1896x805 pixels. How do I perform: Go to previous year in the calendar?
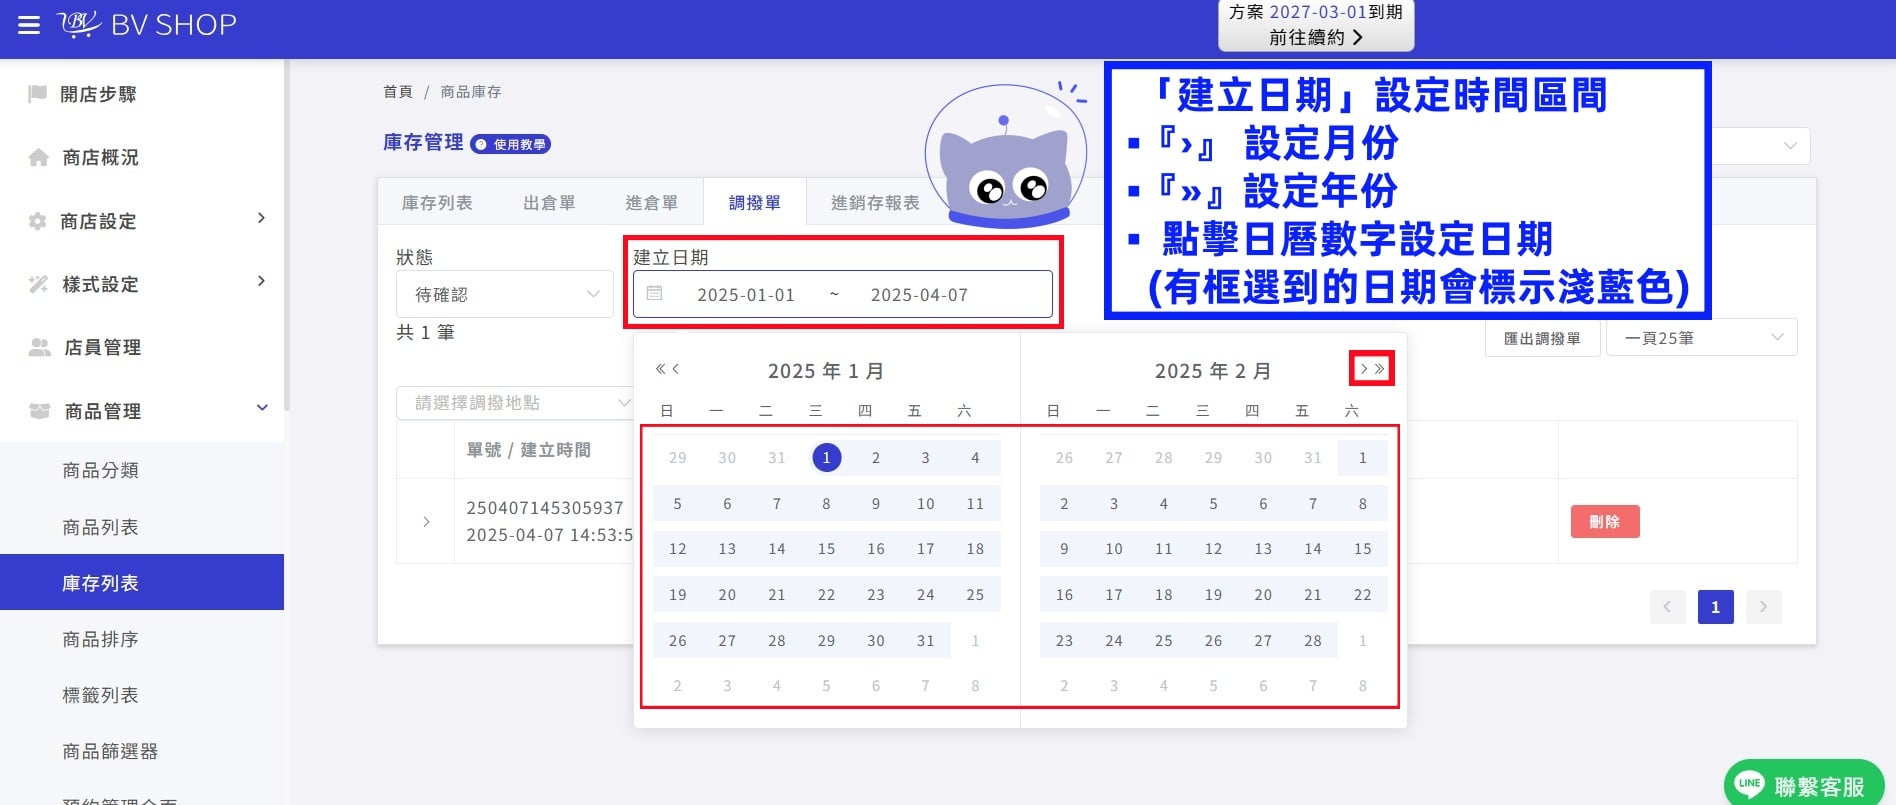pos(660,369)
